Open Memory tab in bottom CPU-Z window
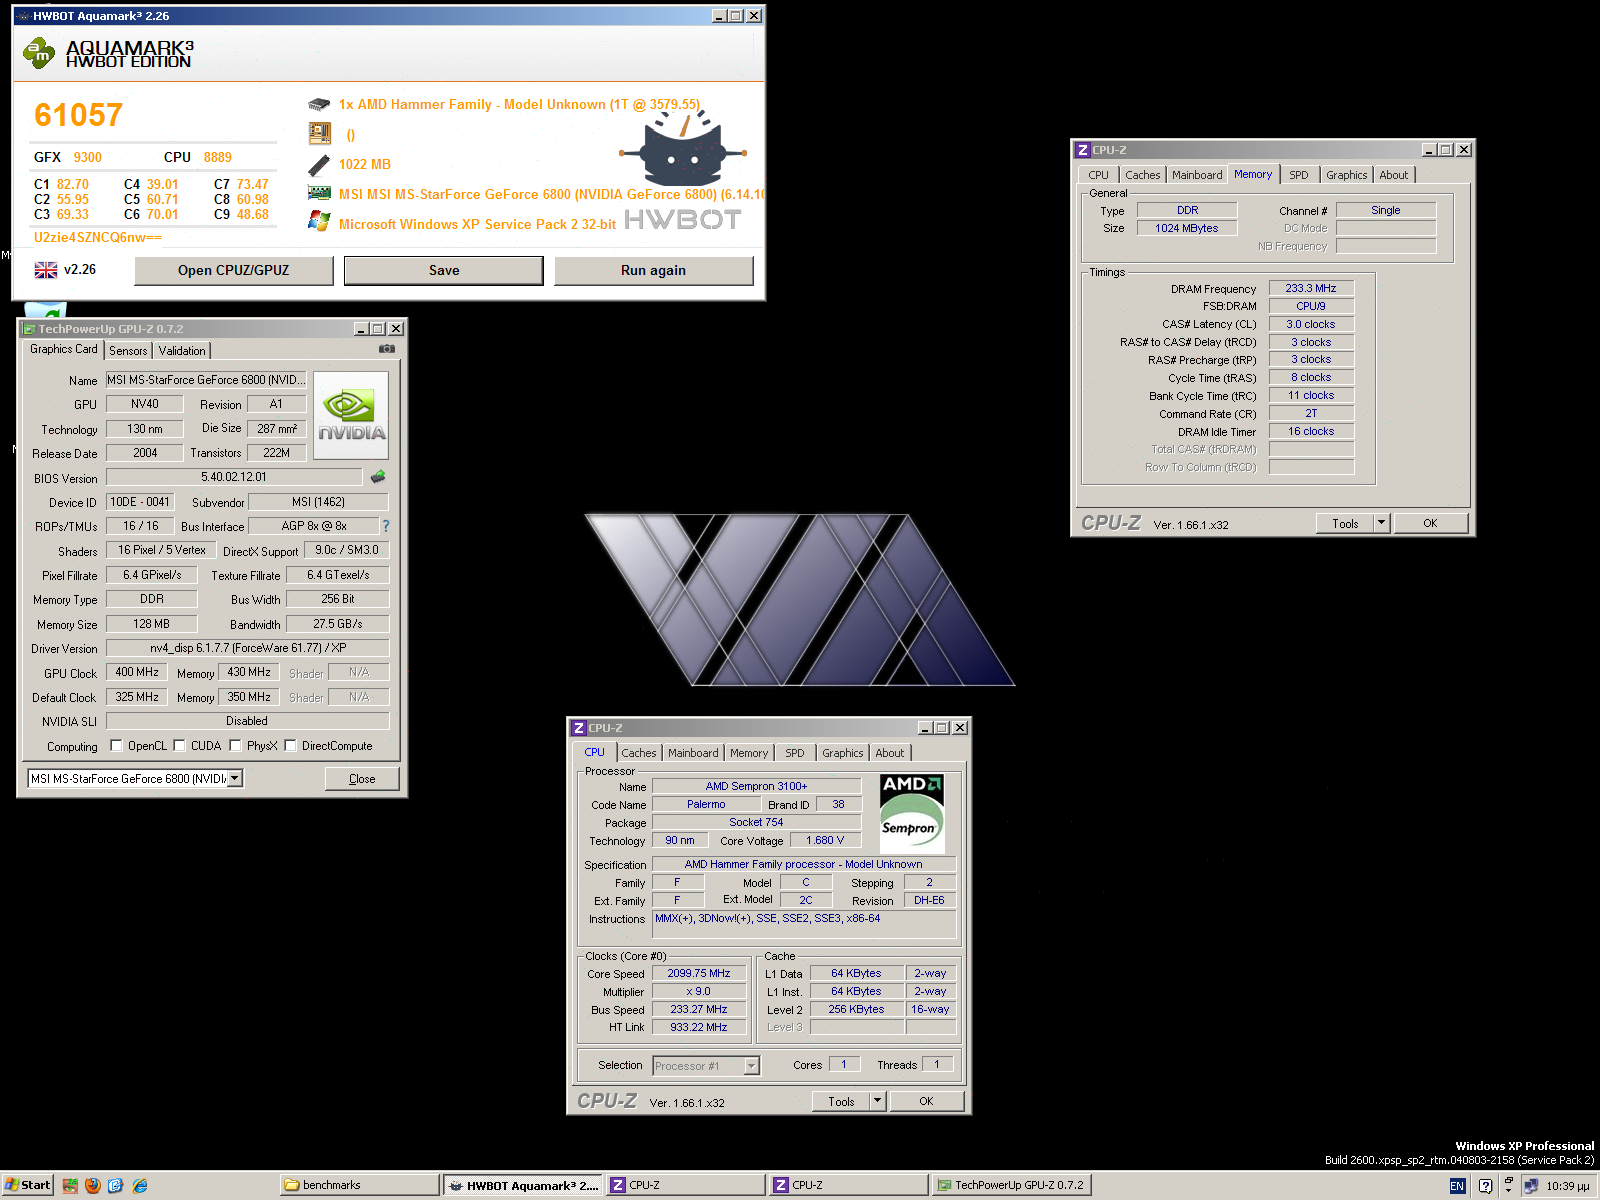1600x1200 pixels. pos(749,753)
